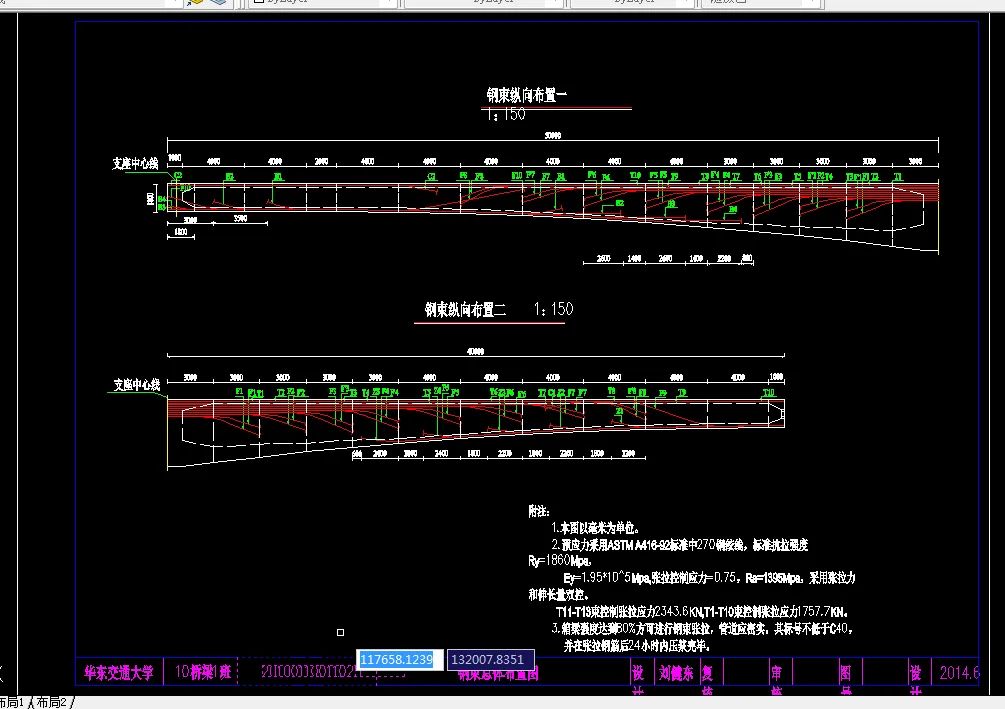
Task: Select the 40000 overall dimension text
Action: [475, 351]
